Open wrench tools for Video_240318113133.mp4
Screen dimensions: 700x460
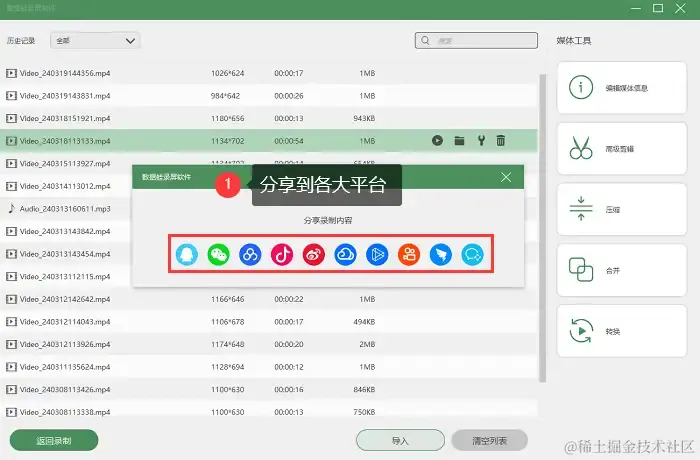tap(481, 141)
